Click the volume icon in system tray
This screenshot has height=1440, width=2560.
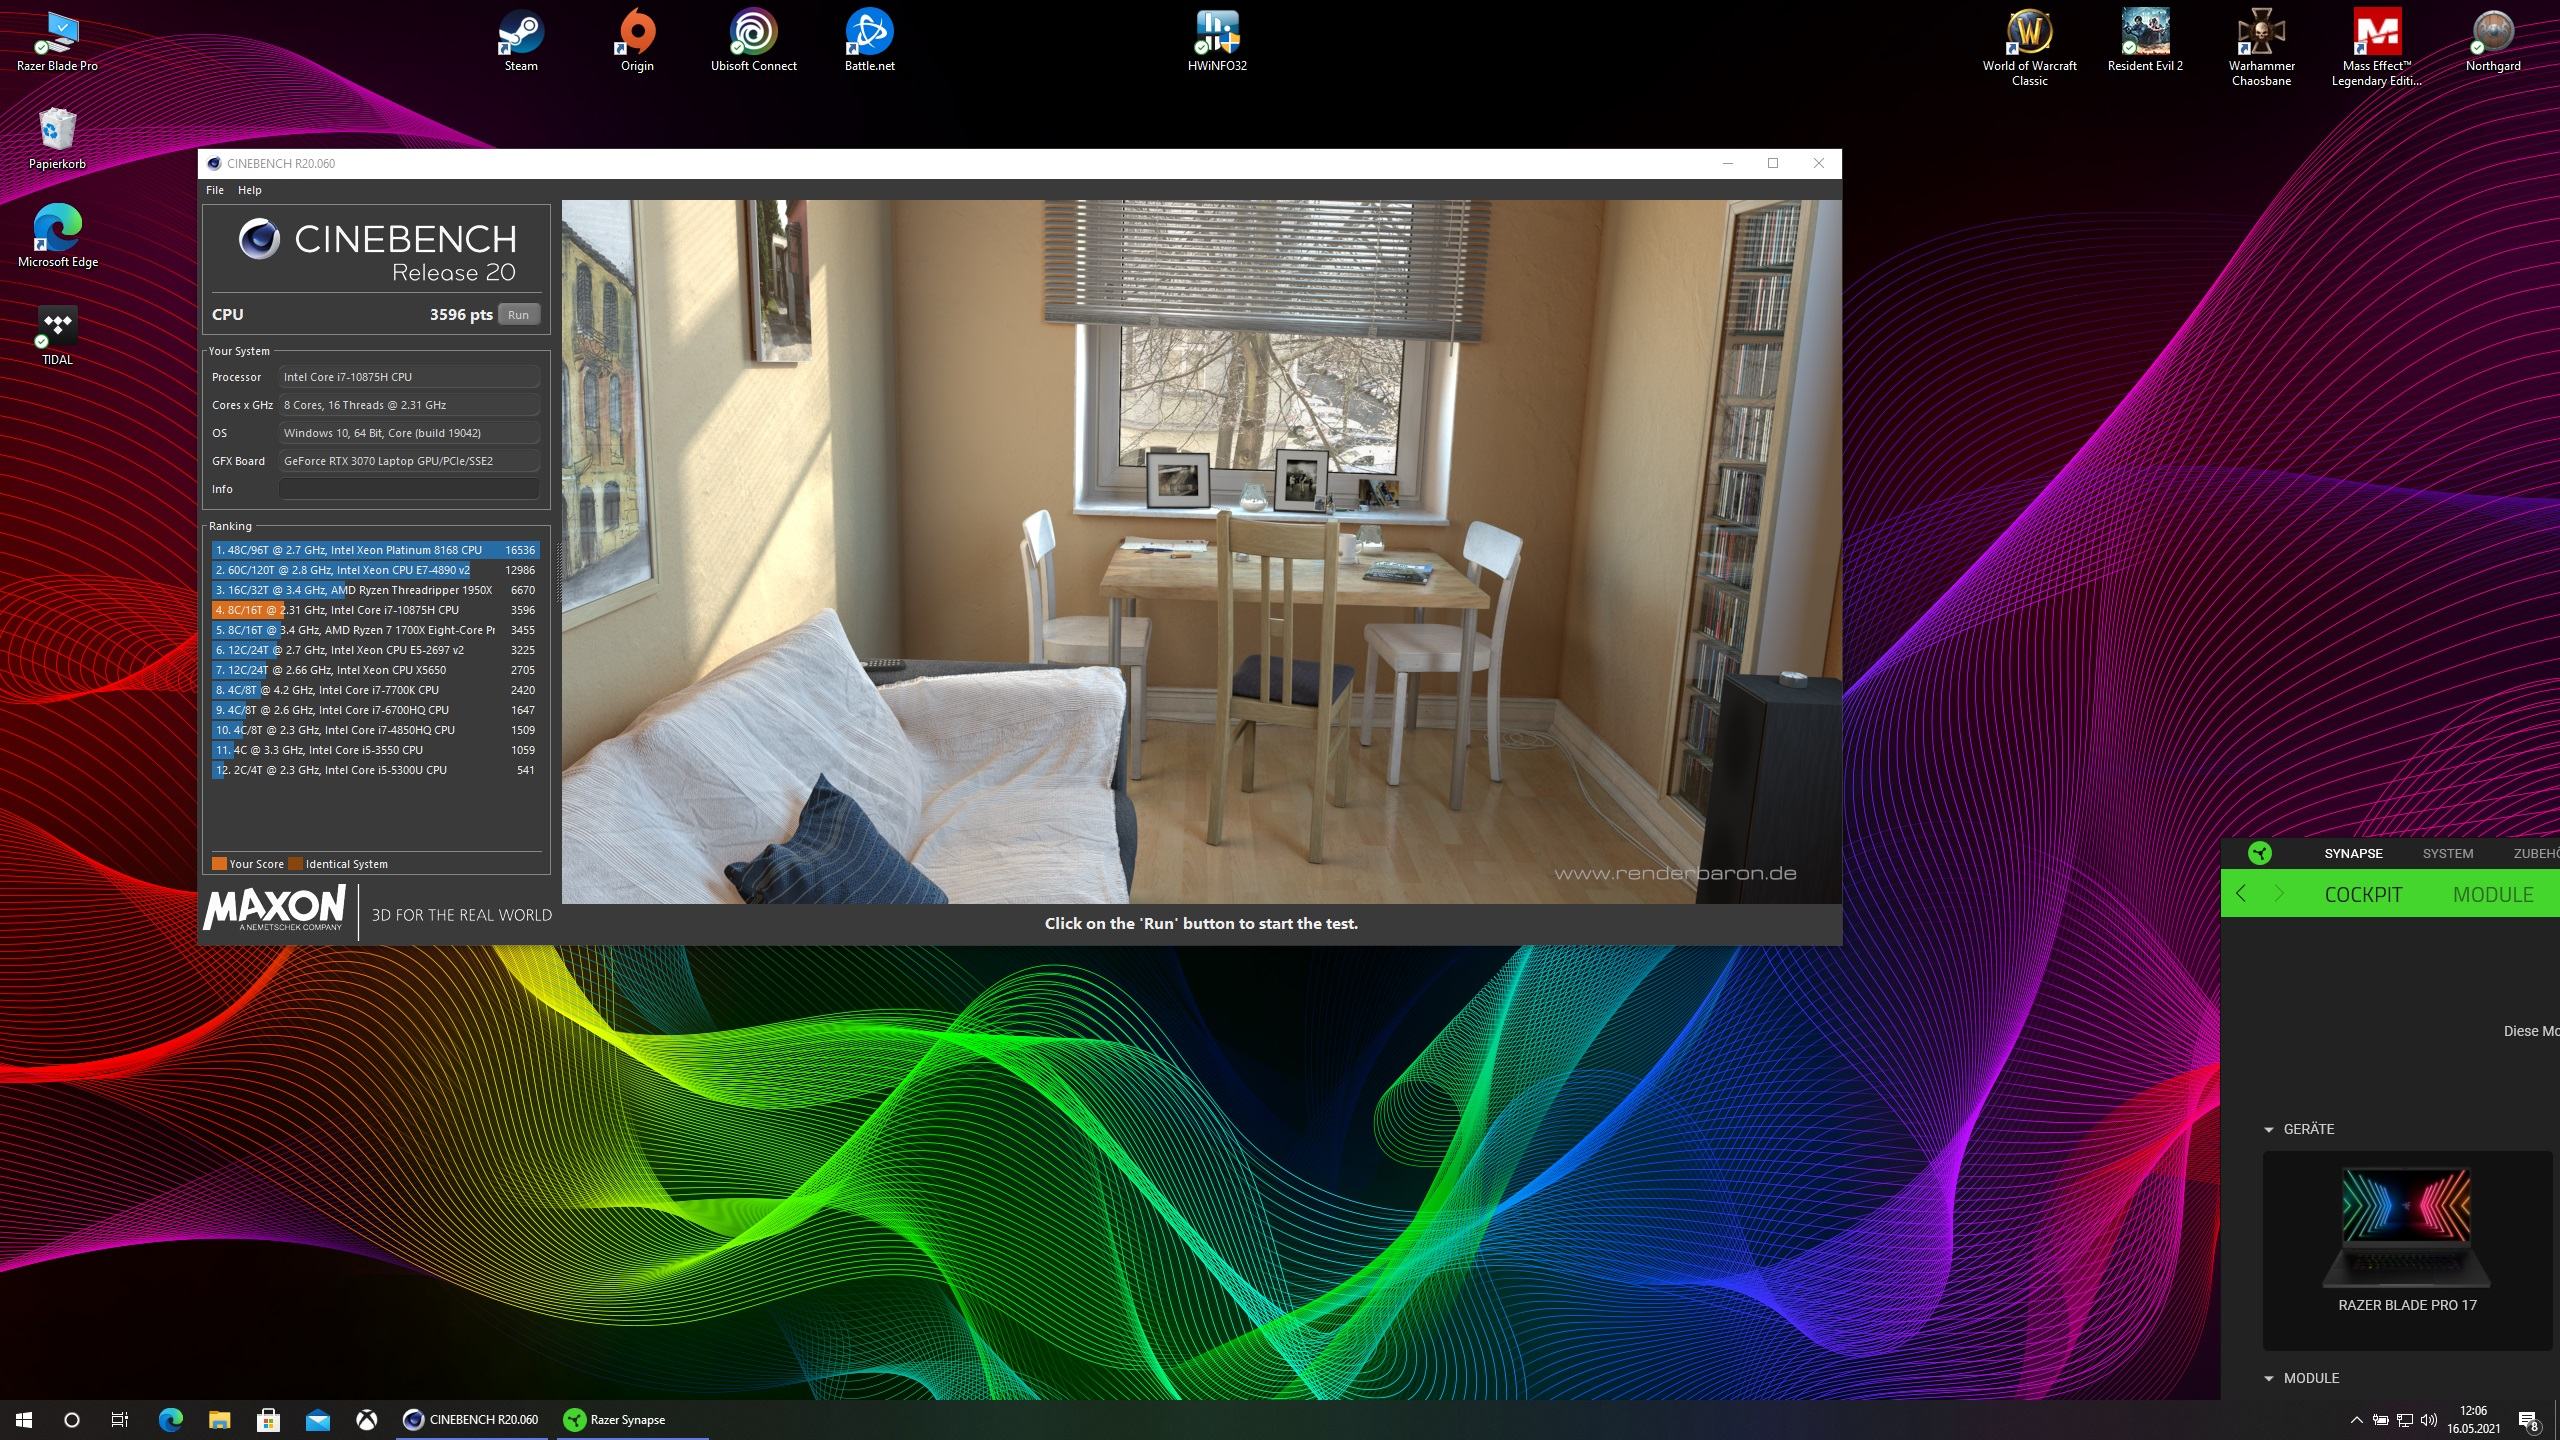2429,1420
